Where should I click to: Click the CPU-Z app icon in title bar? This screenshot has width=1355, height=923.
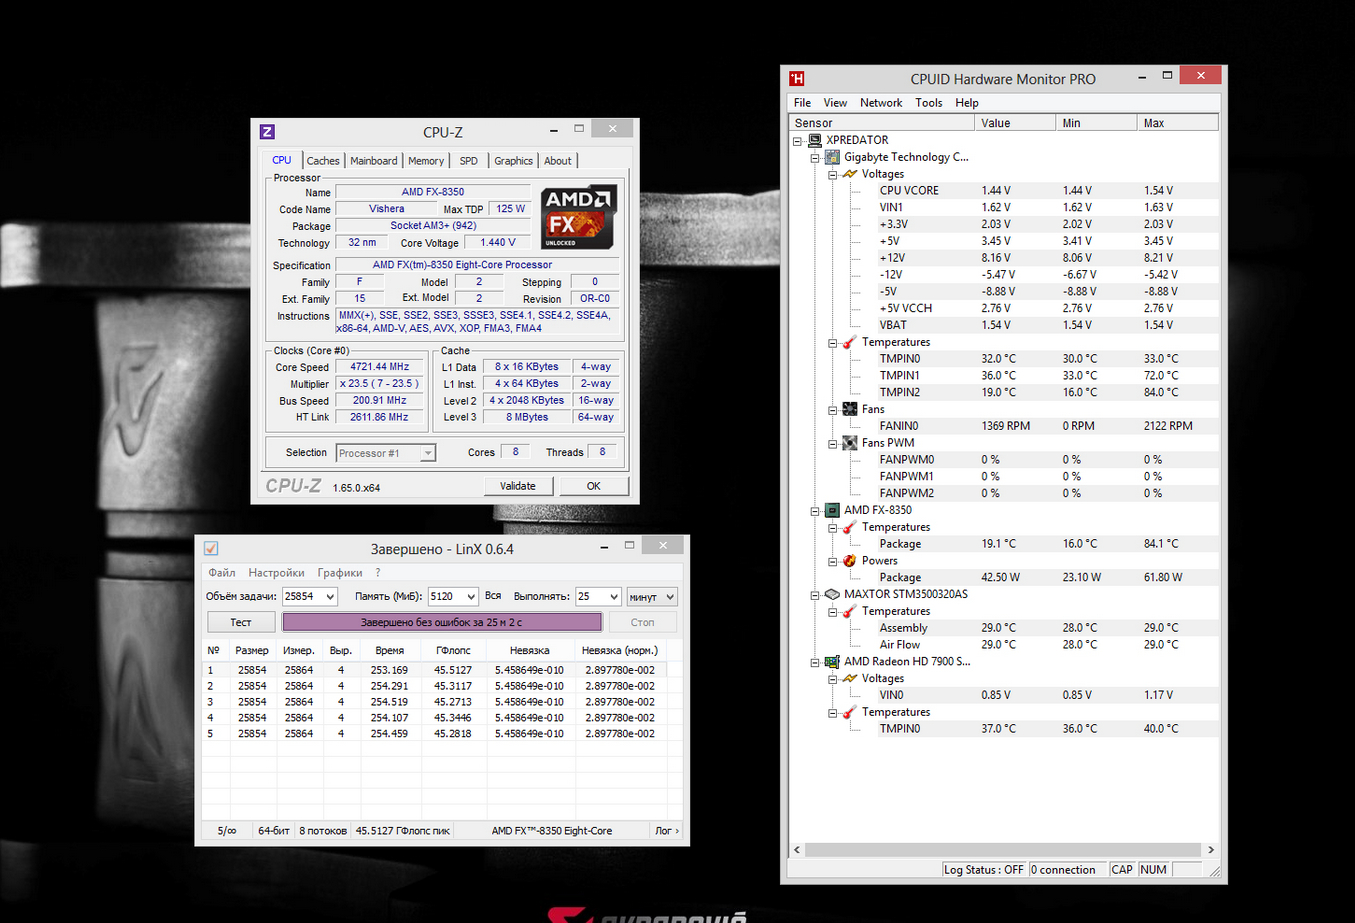coord(267,132)
